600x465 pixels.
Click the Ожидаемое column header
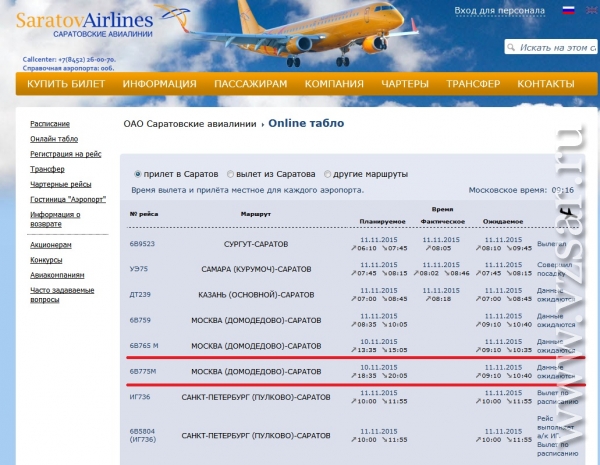503,222
